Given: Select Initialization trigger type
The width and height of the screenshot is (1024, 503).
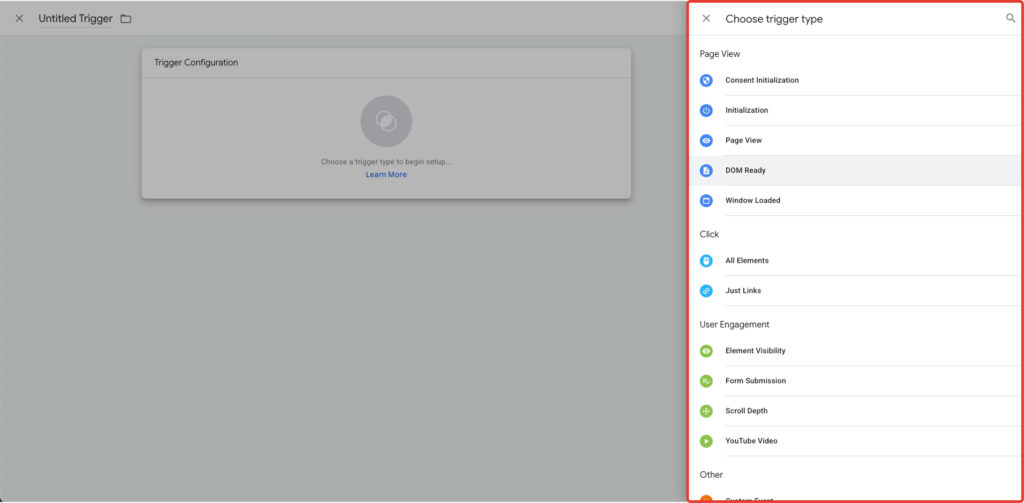Looking at the screenshot, I should 857,110.
